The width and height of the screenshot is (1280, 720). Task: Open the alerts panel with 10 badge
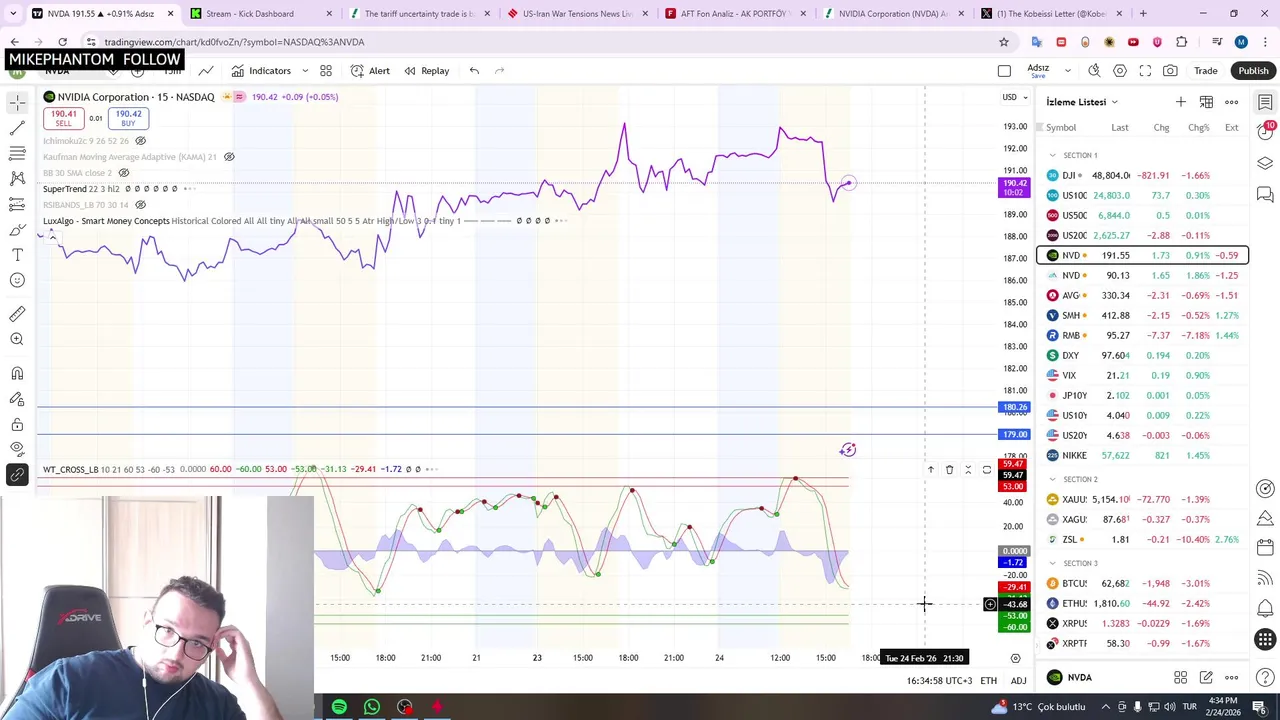click(x=1266, y=131)
